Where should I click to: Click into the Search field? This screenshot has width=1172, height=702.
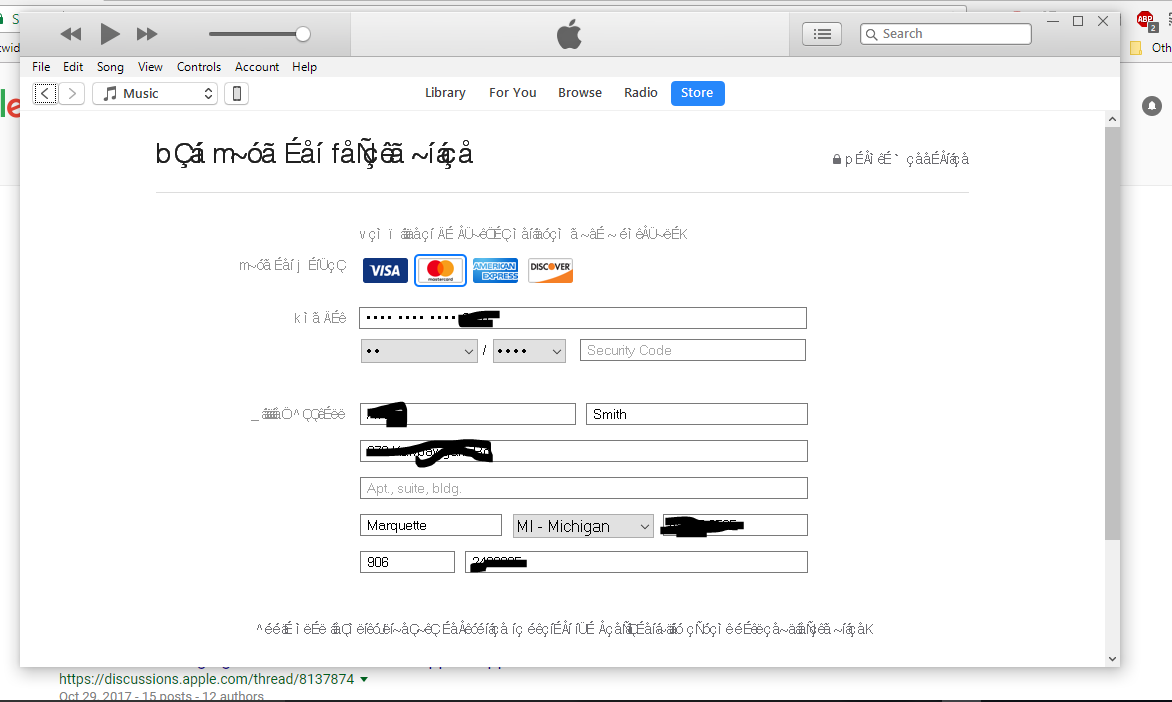946,34
